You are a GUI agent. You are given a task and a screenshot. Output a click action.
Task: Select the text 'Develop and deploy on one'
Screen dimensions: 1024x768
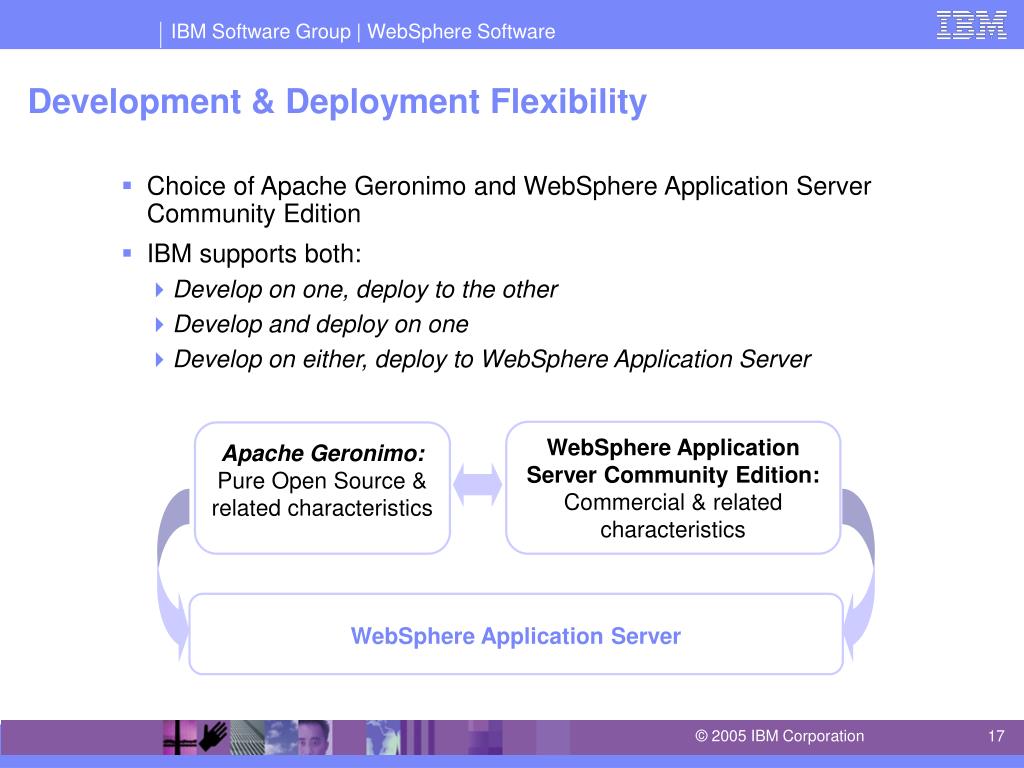click(x=321, y=324)
